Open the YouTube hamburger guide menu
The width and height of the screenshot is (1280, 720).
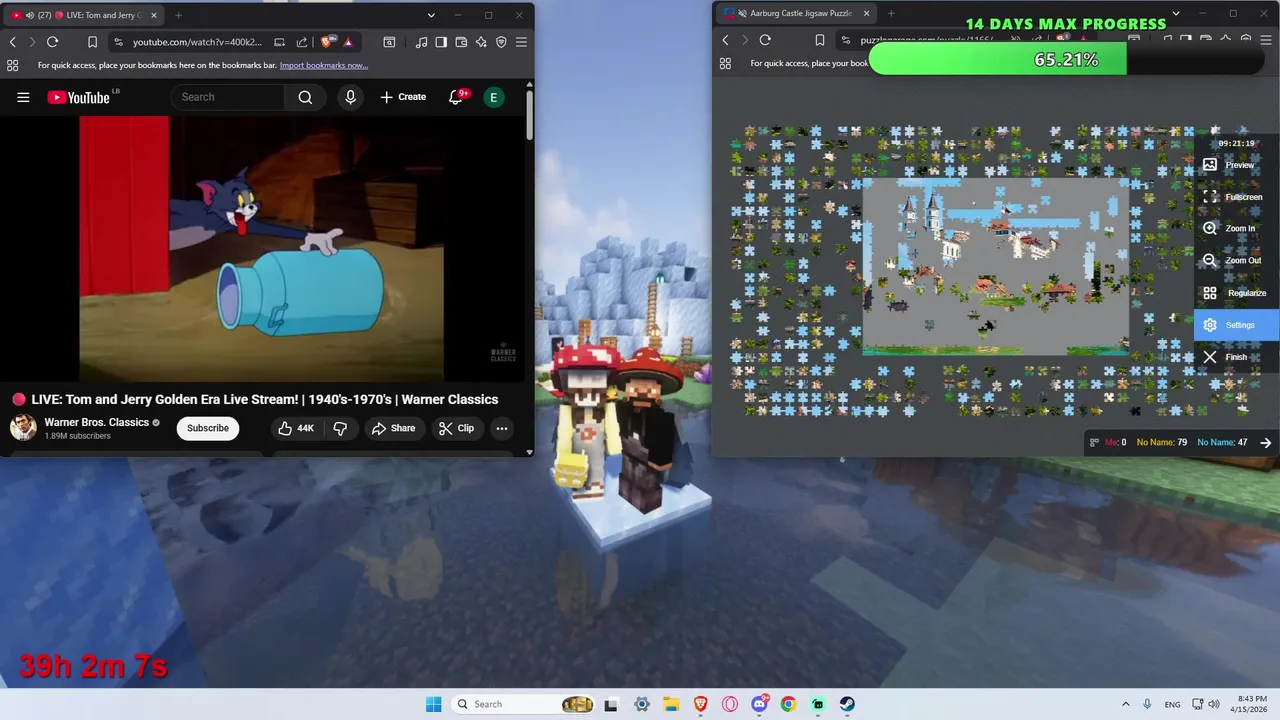coord(23,97)
